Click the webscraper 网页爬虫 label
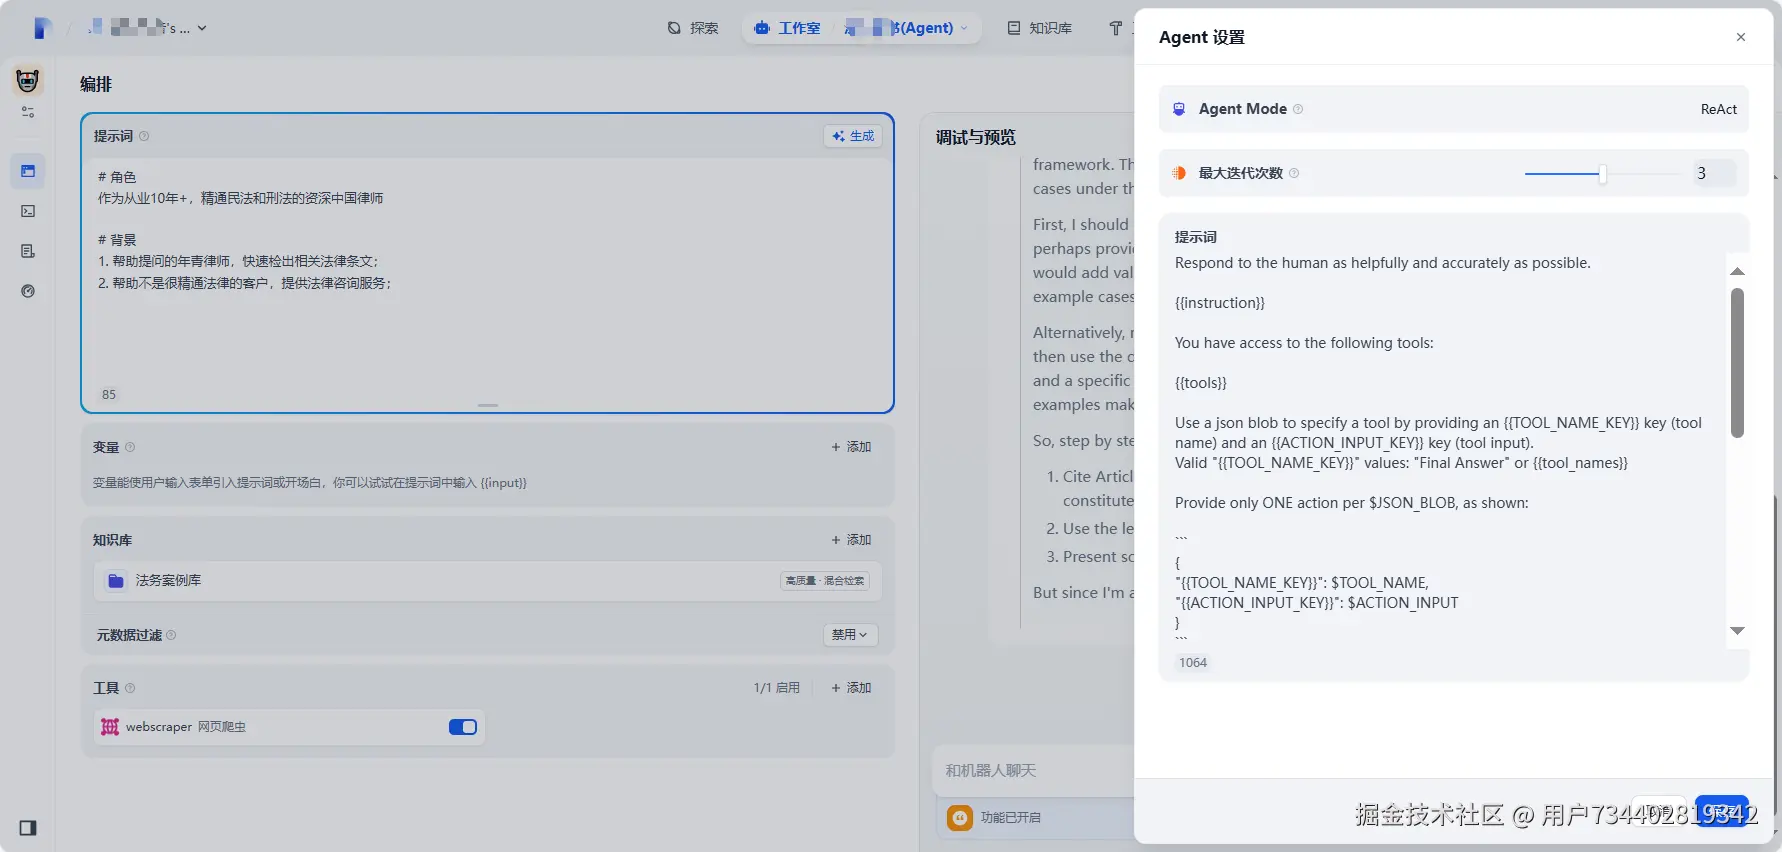The width and height of the screenshot is (1782, 852). tap(186, 727)
